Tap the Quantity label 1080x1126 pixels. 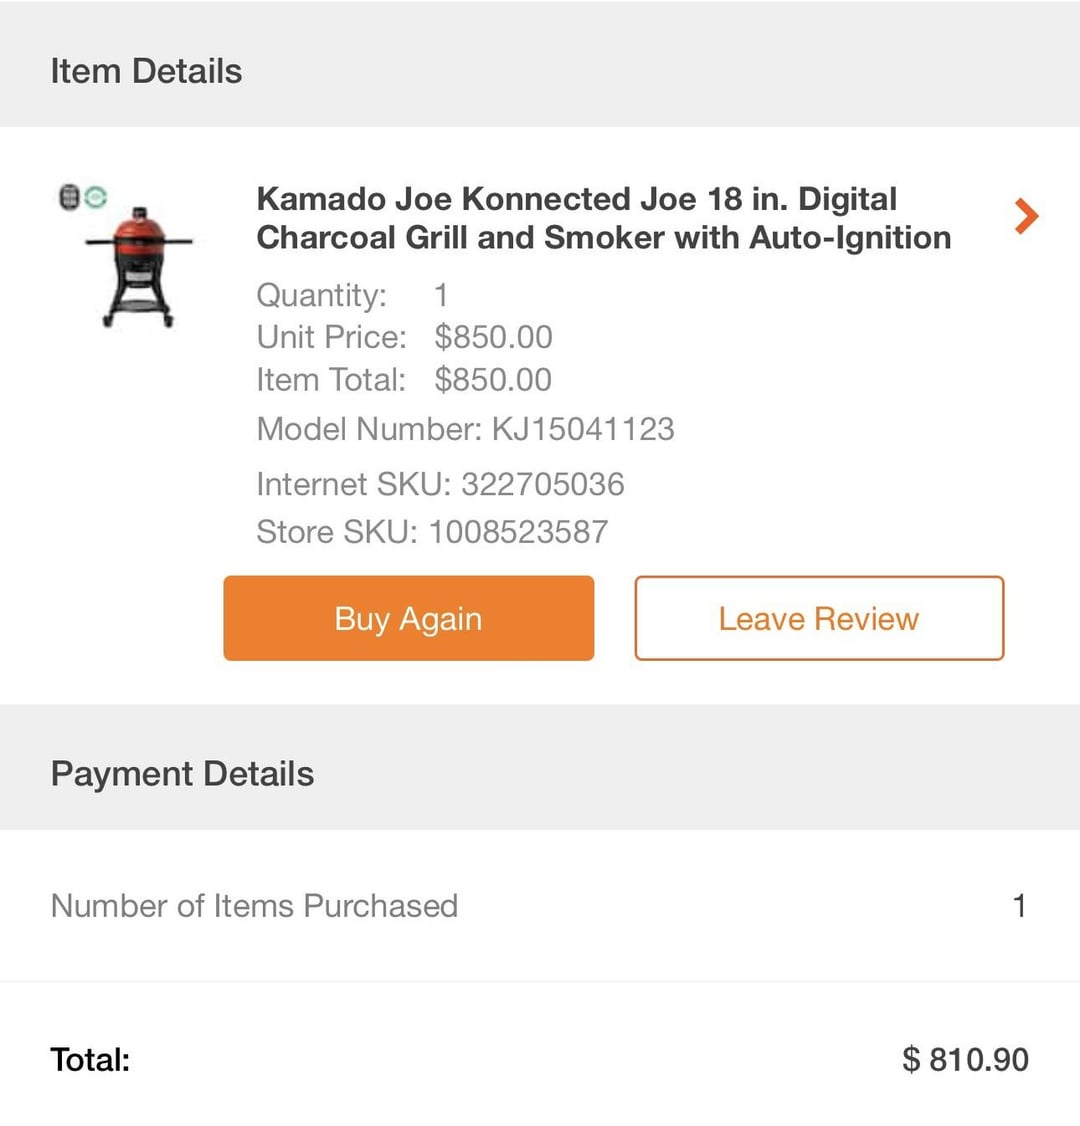tap(321, 295)
